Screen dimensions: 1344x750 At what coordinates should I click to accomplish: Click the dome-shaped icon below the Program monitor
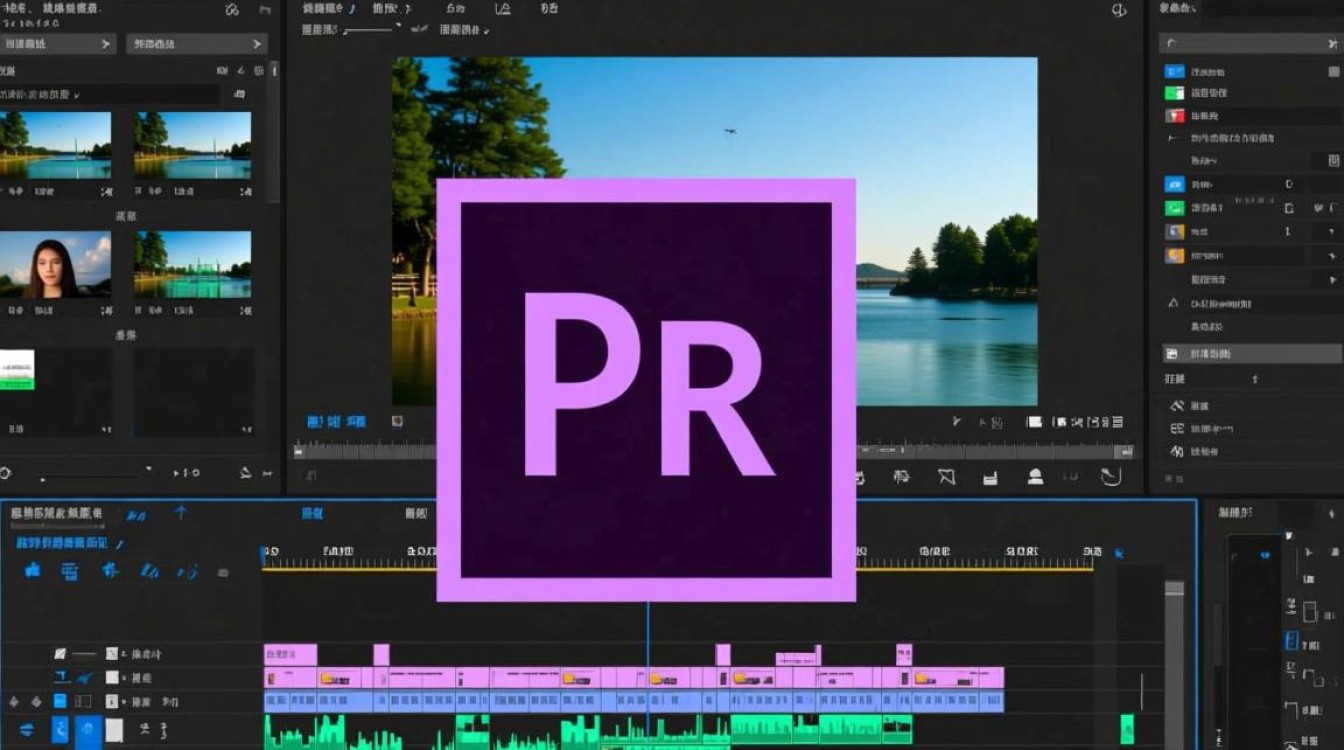pyautogui.click(x=1035, y=477)
